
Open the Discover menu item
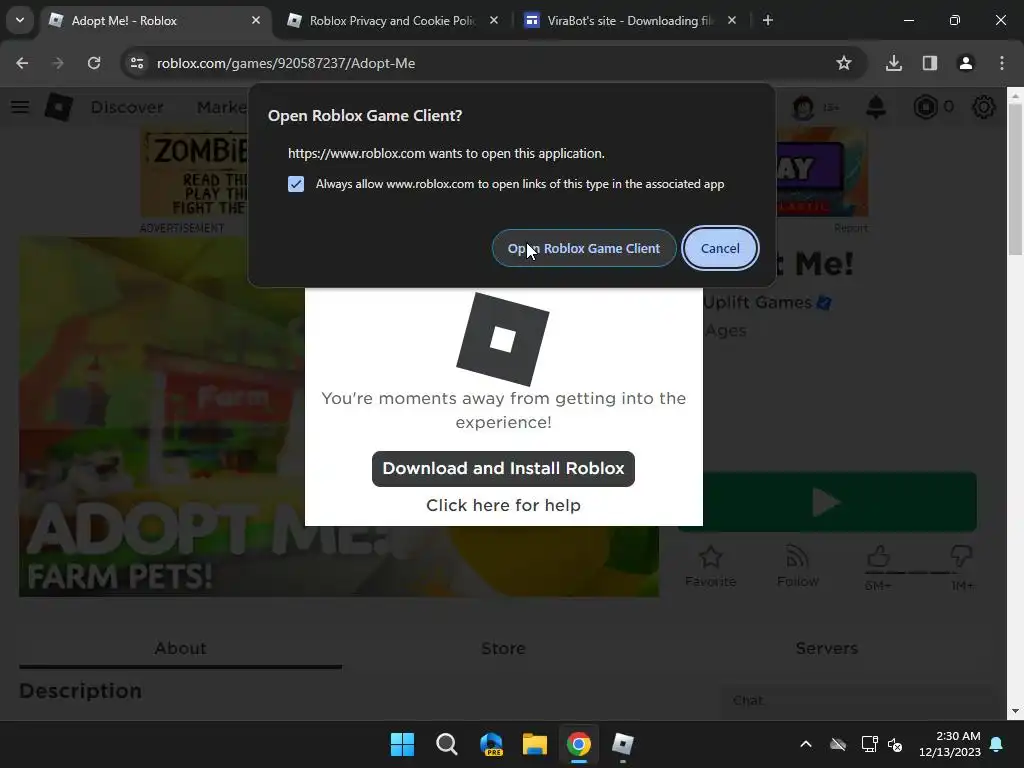tap(127, 107)
